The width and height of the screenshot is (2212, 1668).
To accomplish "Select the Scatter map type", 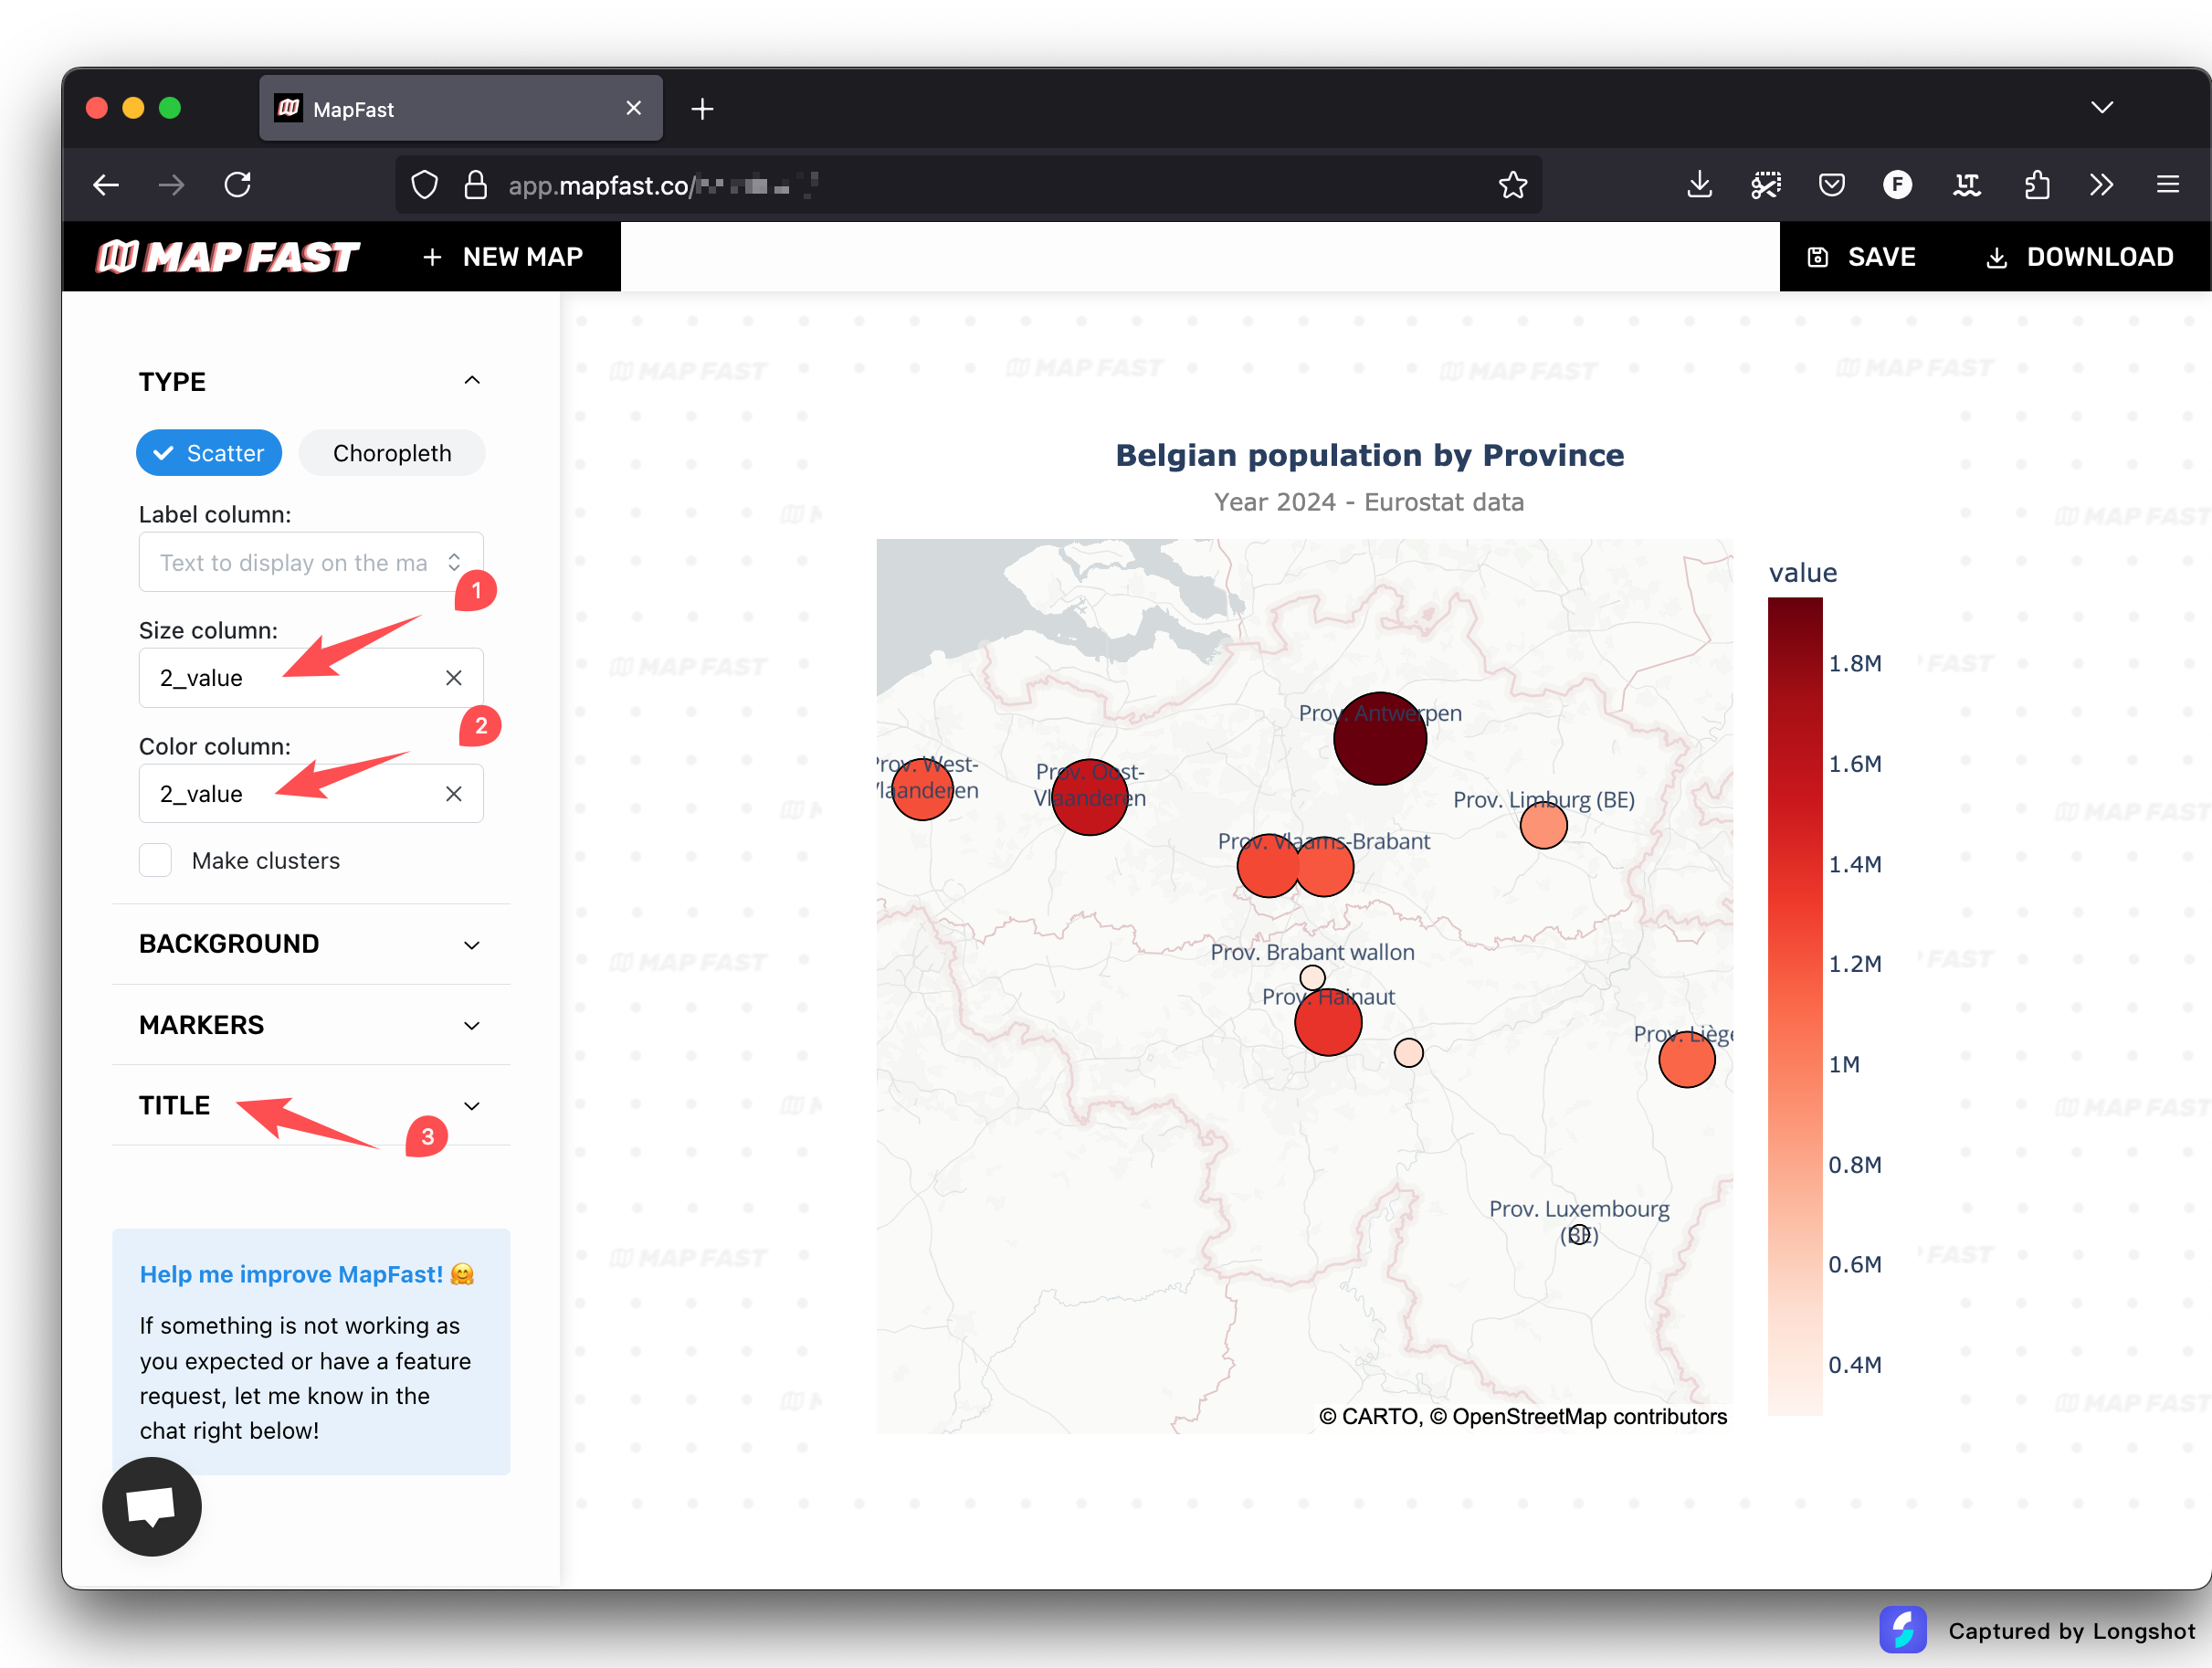I will coord(209,453).
